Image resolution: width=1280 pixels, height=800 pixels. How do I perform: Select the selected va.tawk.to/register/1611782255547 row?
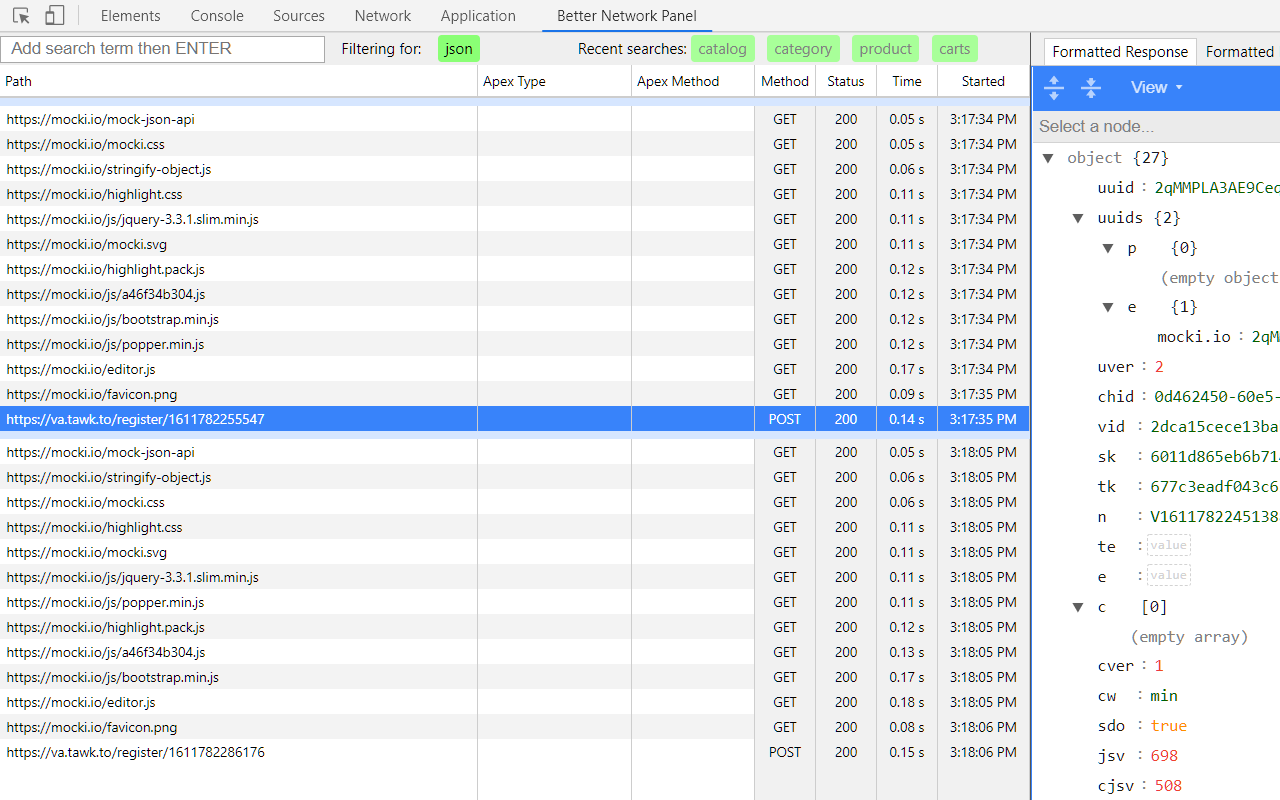pos(515,419)
